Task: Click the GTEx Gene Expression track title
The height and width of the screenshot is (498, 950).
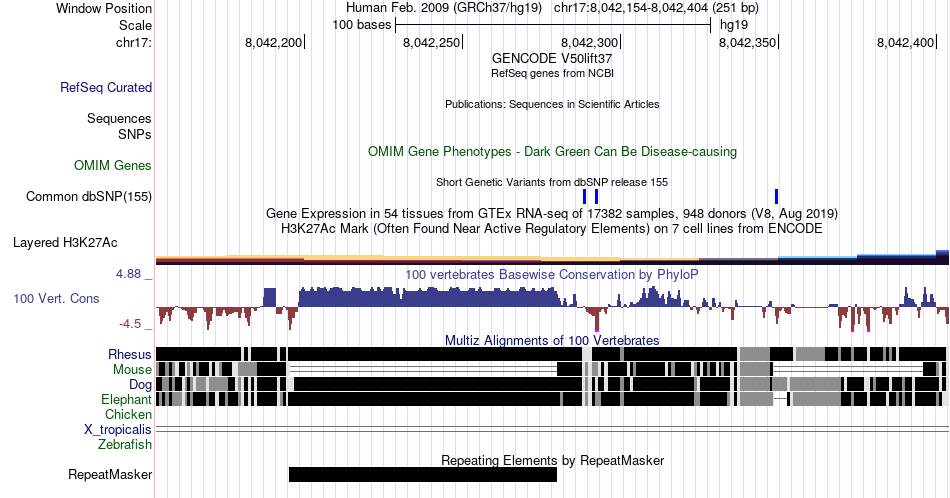Action: pyautogui.click(x=552, y=213)
